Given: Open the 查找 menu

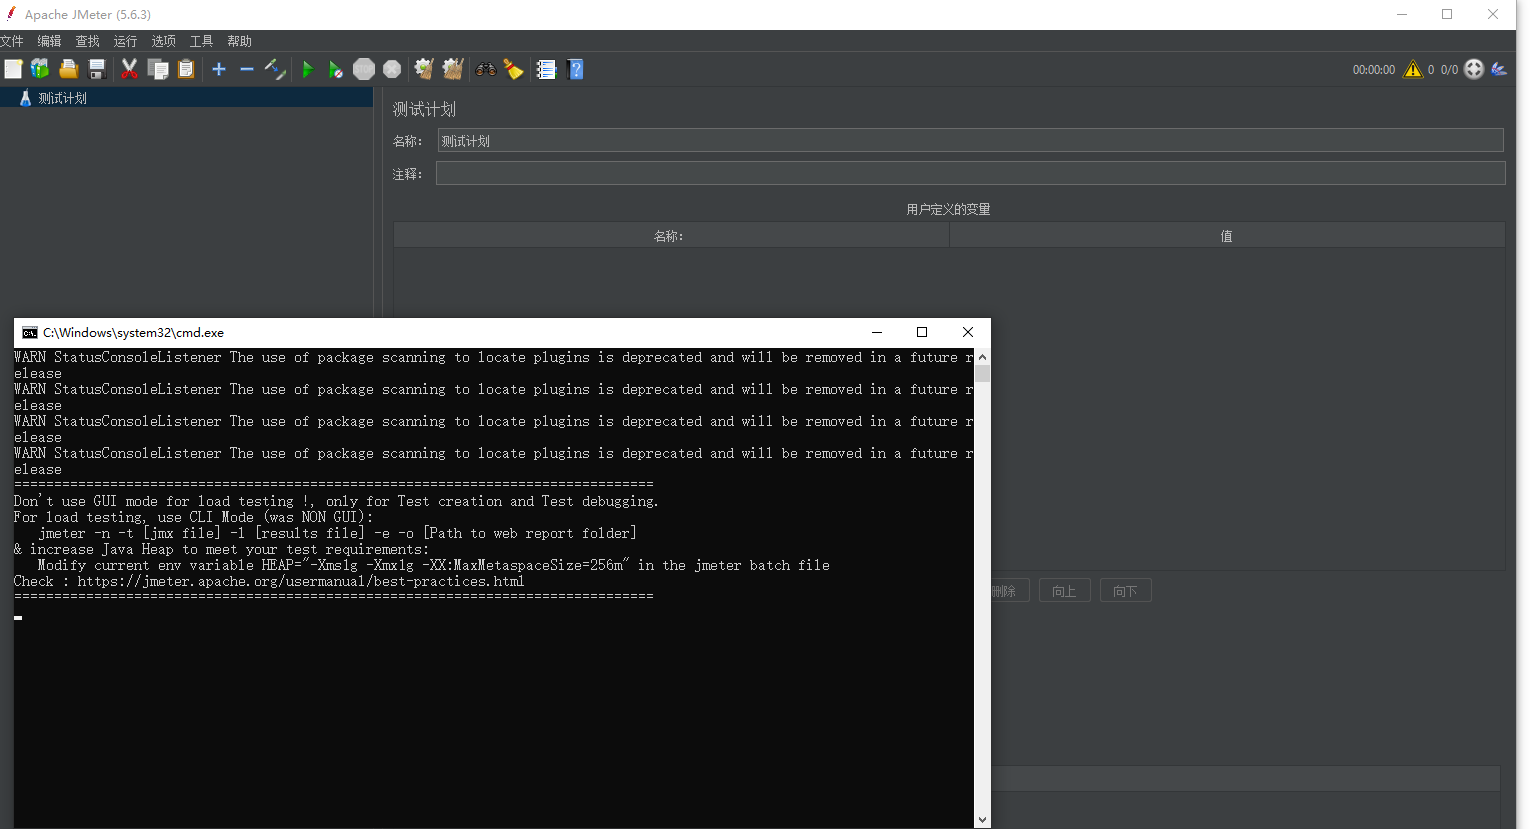Looking at the screenshot, I should click(x=87, y=41).
